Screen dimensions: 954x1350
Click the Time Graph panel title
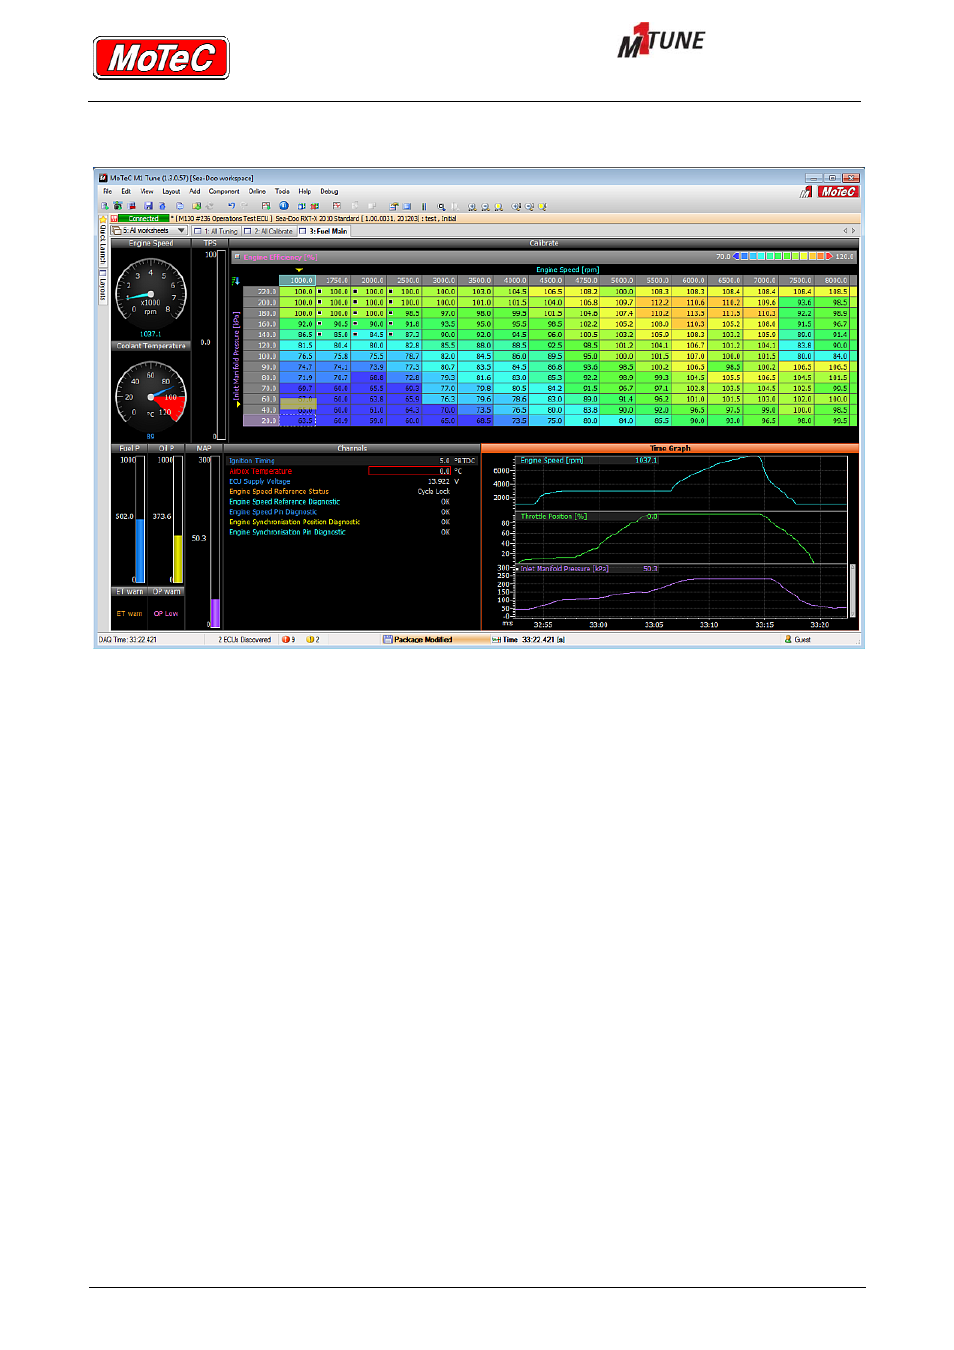click(x=670, y=448)
